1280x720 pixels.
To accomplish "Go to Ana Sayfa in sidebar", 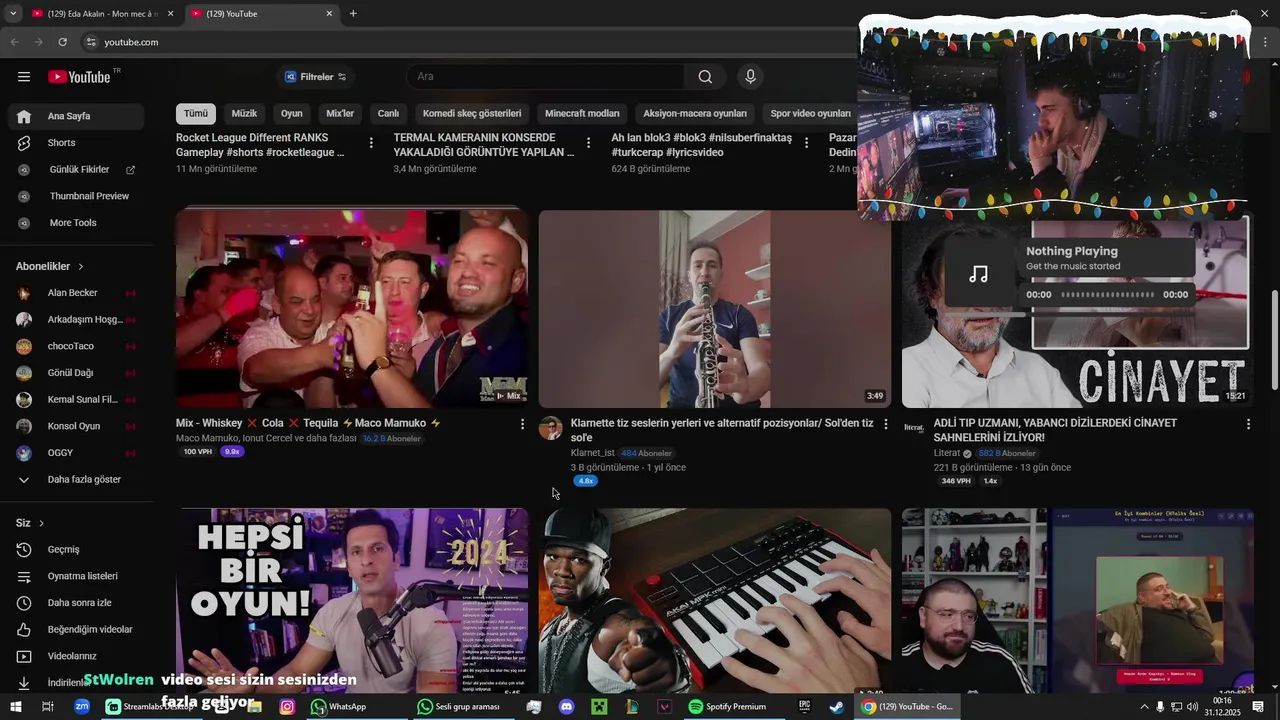I will (x=78, y=116).
